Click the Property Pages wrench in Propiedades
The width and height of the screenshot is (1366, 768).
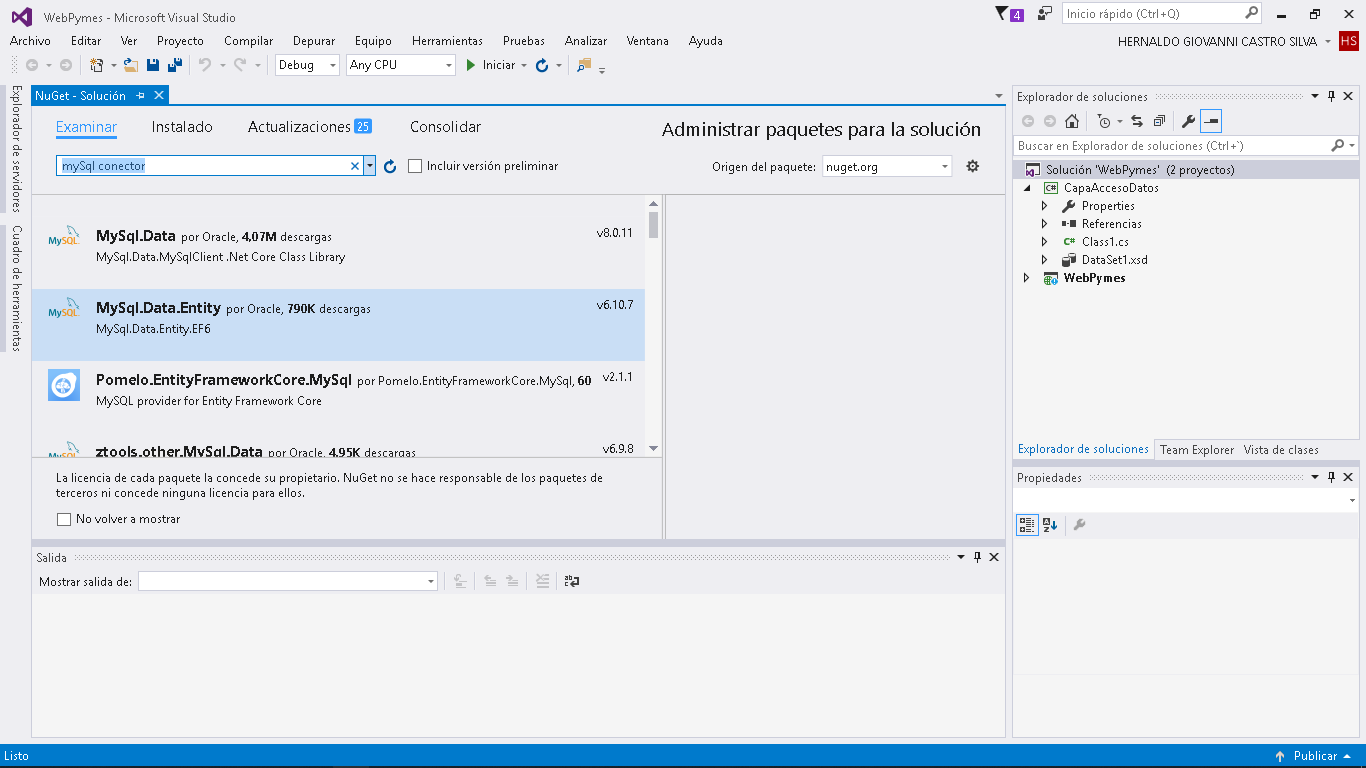click(1079, 524)
